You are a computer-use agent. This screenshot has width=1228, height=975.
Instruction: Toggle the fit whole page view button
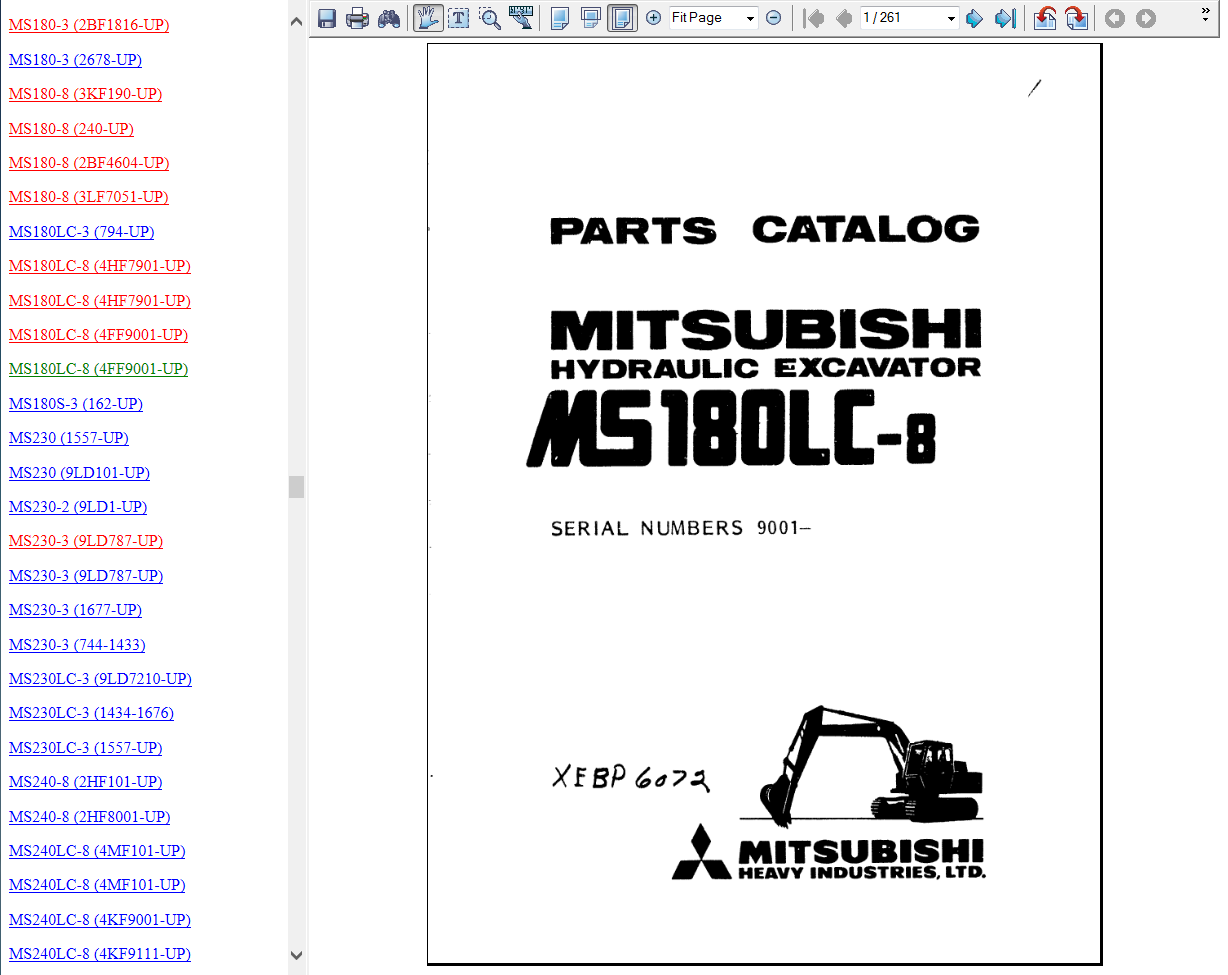[x=622, y=18]
